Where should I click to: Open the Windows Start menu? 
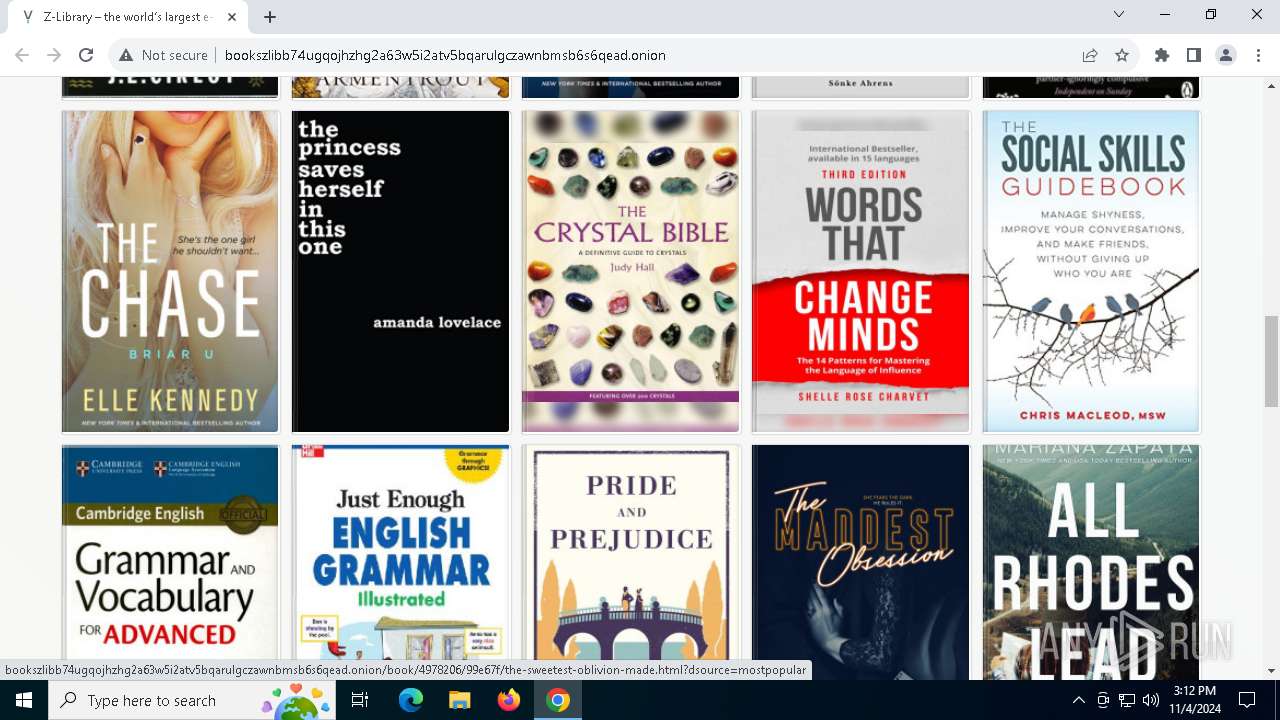24,700
